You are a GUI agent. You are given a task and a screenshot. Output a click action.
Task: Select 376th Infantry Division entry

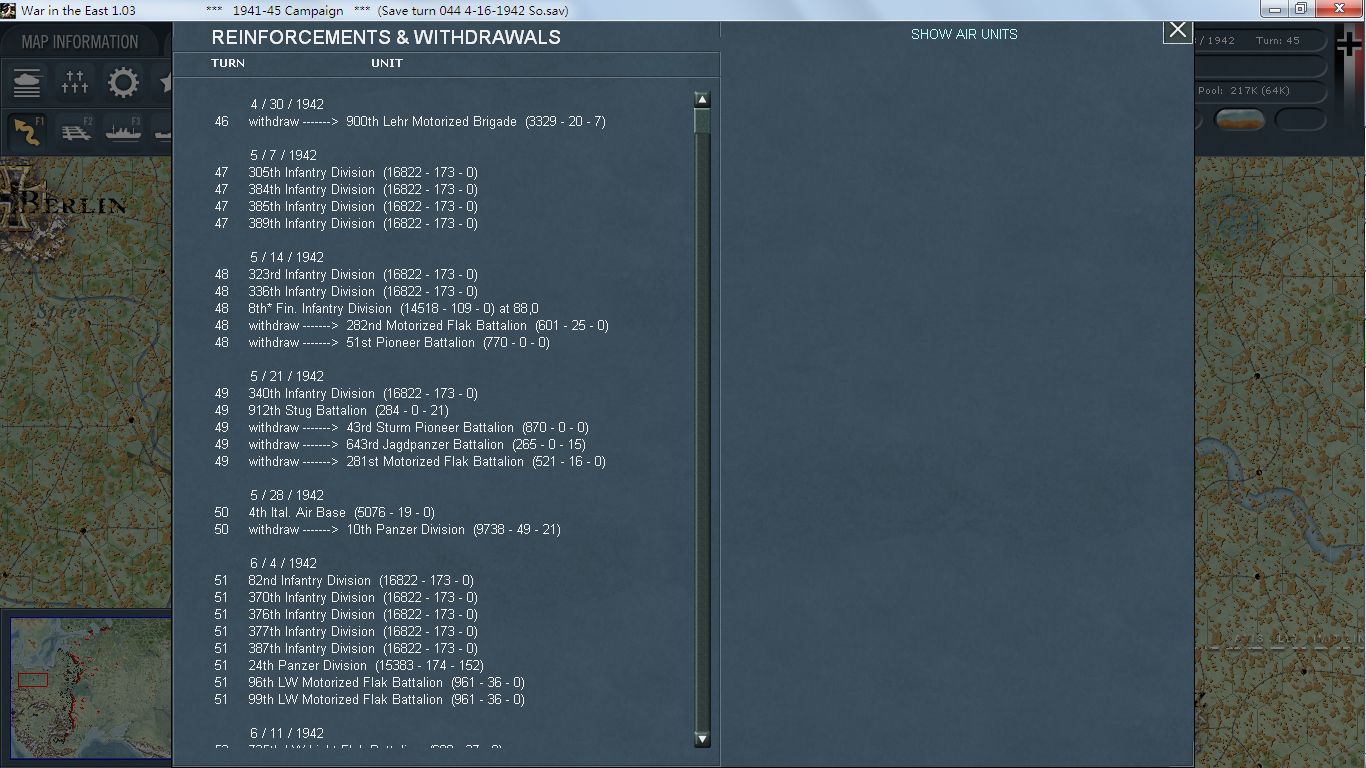(x=363, y=615)
